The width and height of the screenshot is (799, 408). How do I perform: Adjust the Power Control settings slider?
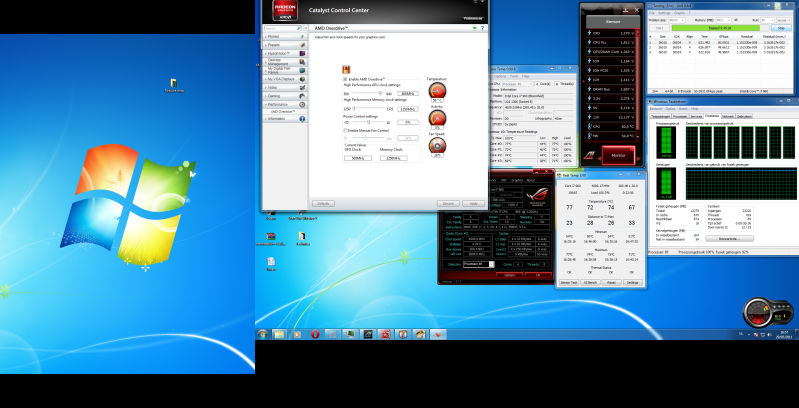[x=367, y=122]
